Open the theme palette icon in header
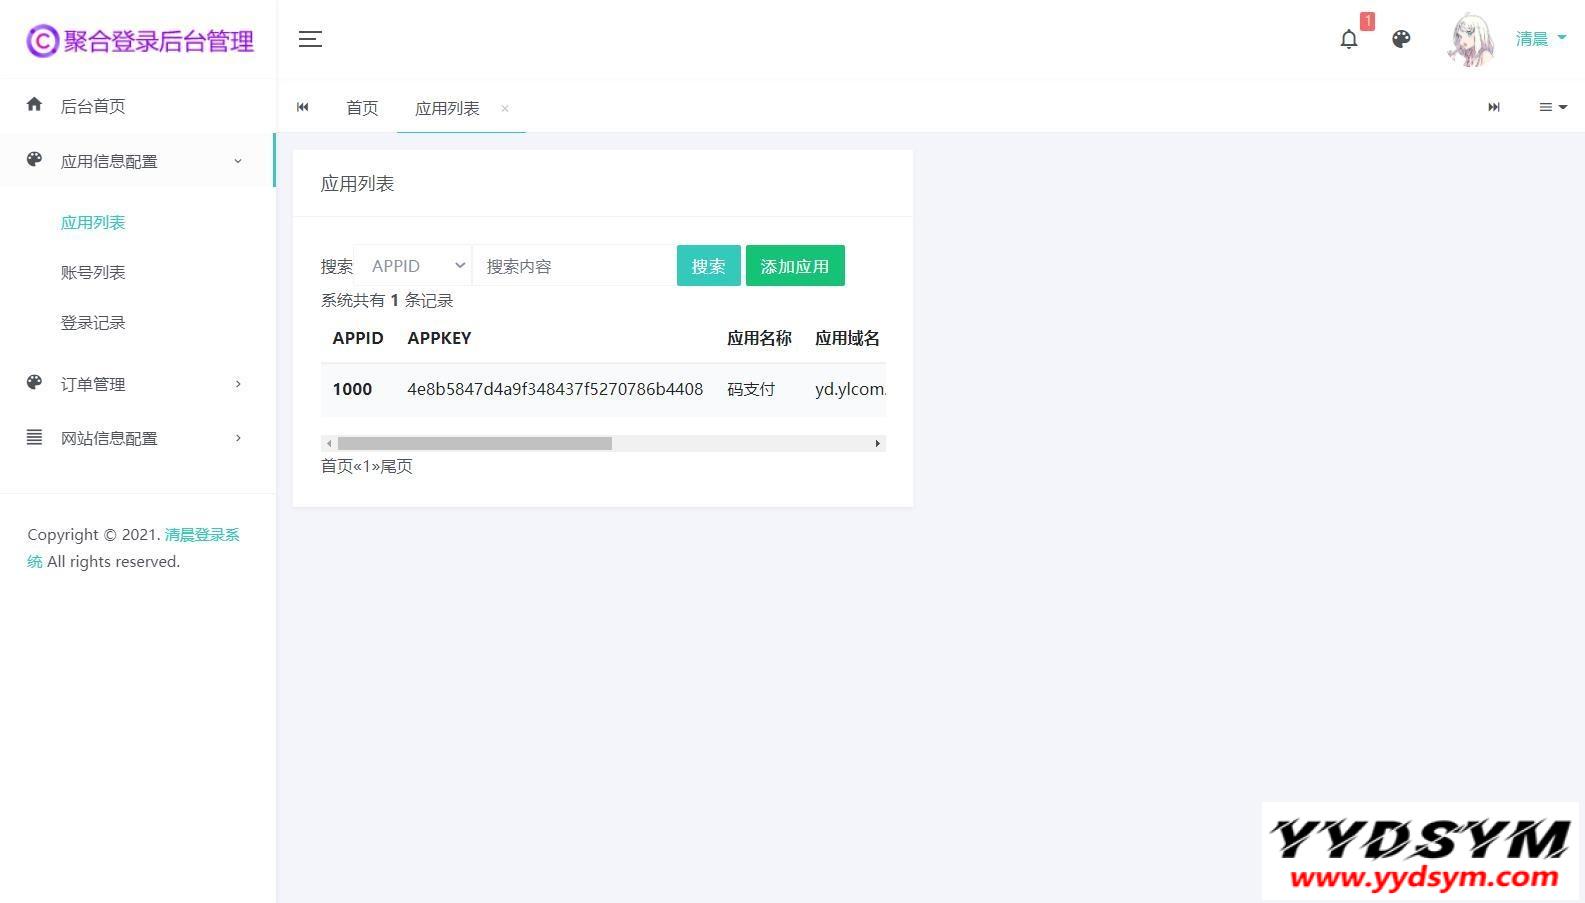Viewport: 1585px width, 903px height. point(1401,39)
